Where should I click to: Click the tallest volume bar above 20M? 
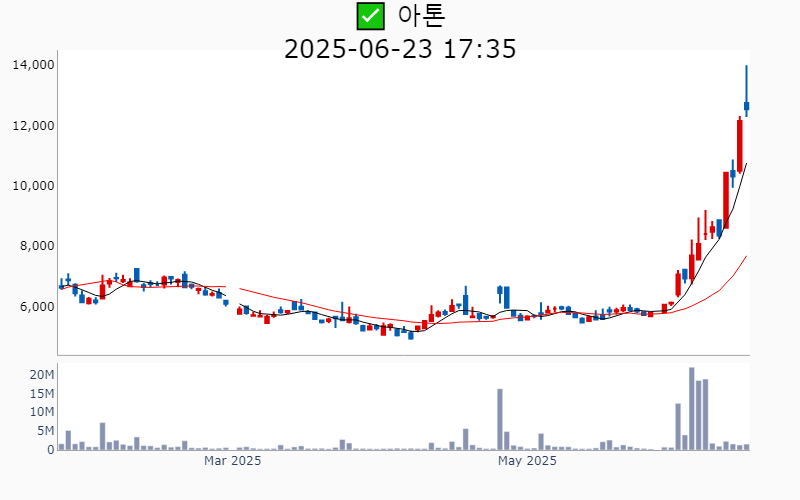tap(692, 409)
